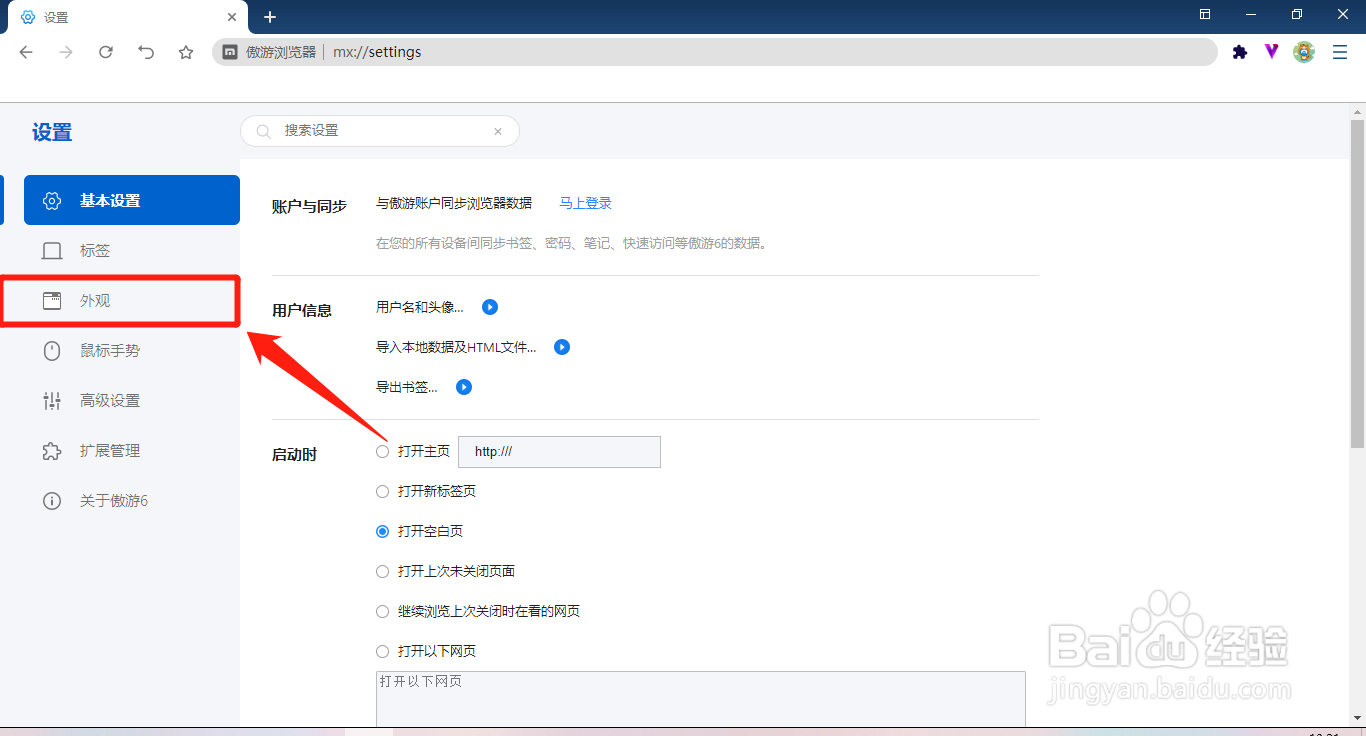Go back with the back arrow

tap(26, 52)
